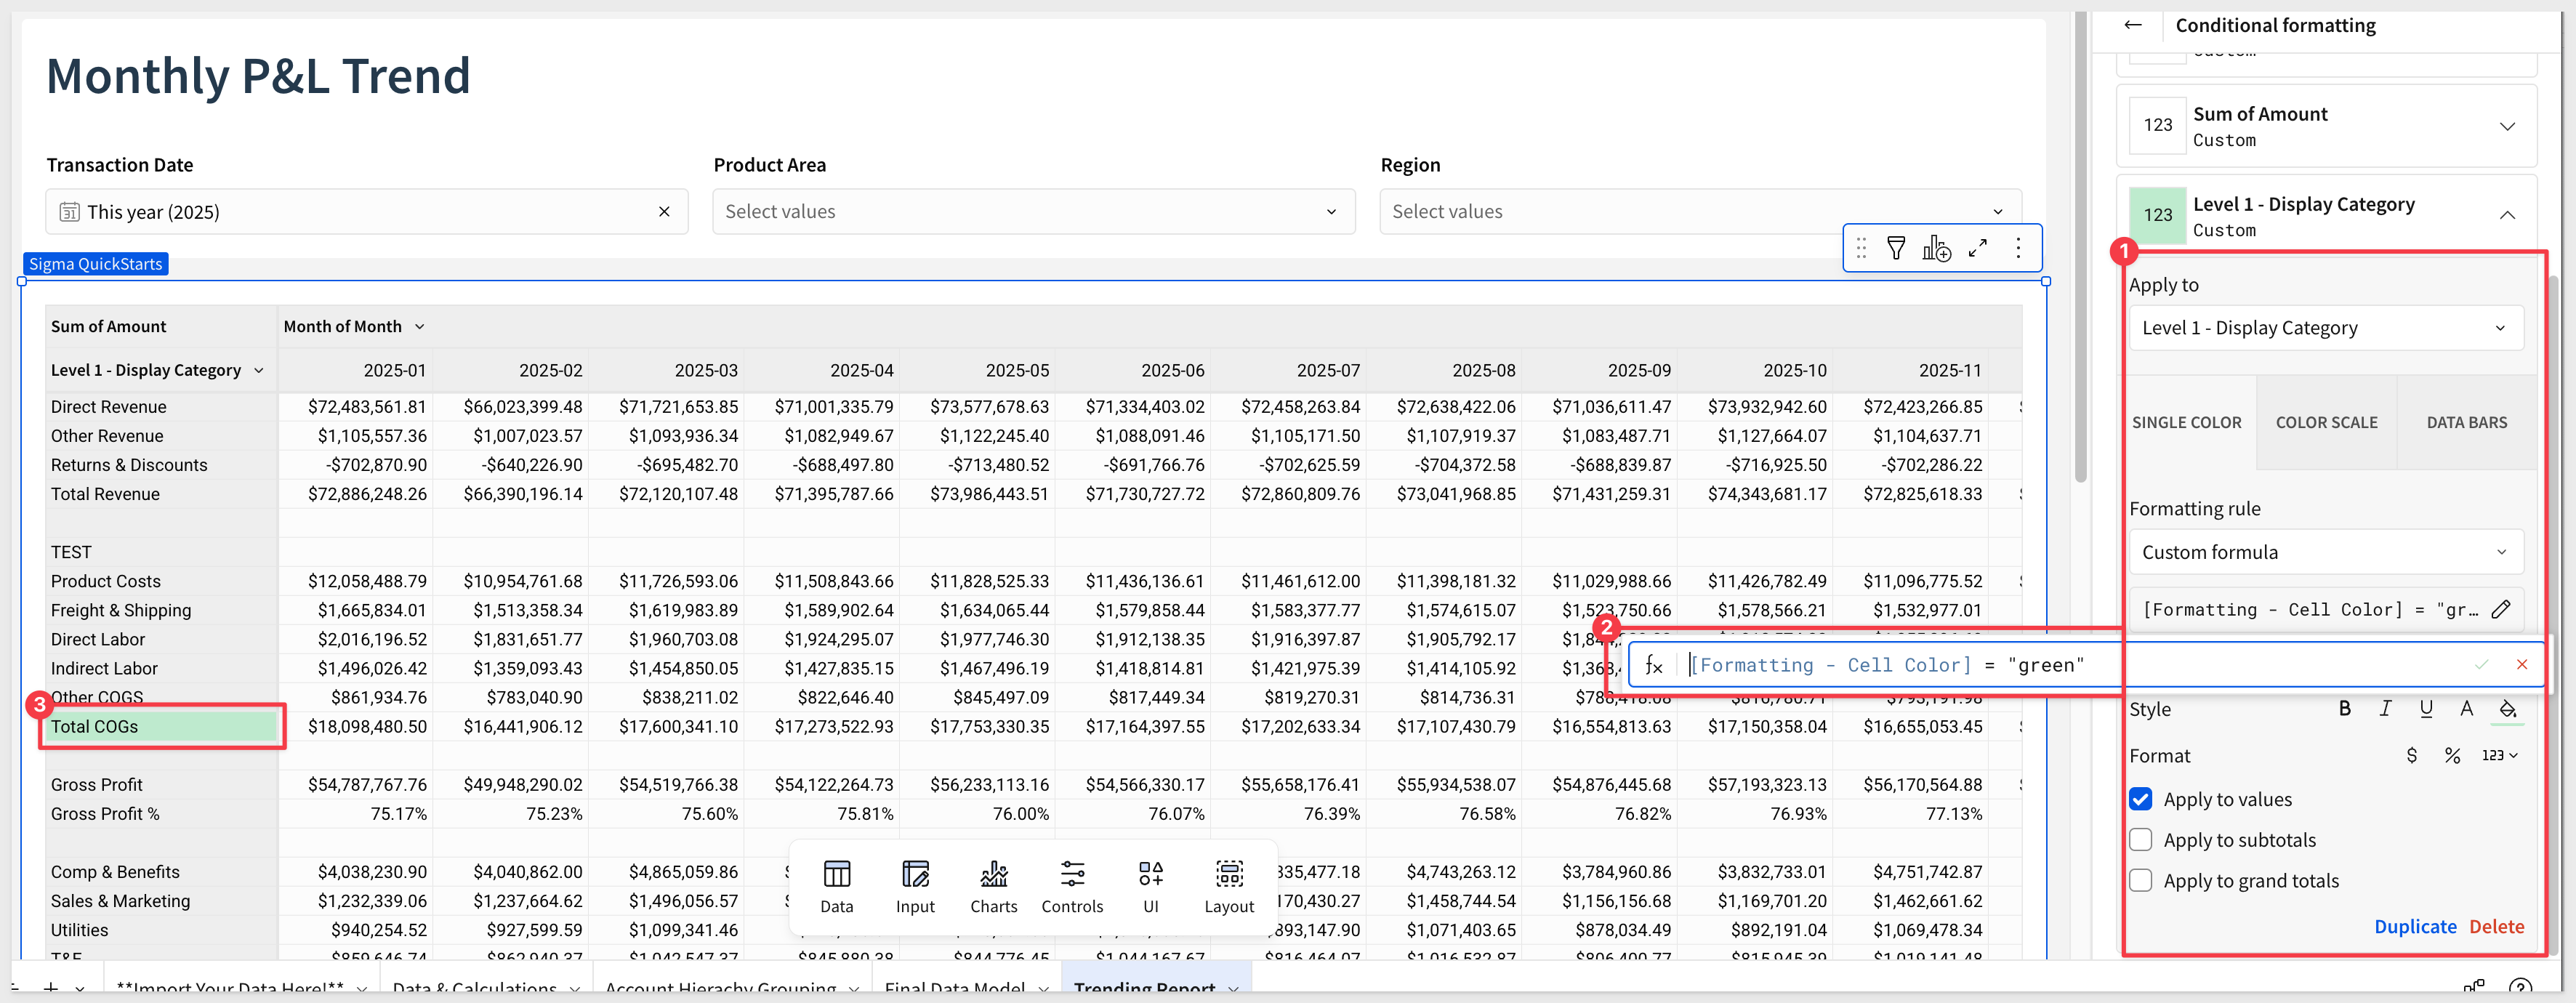Click the green 123 rule preview swatch
The width and height of the screenshot is (2576, 1003).
pyautogui.click(x=2158, y=215)
